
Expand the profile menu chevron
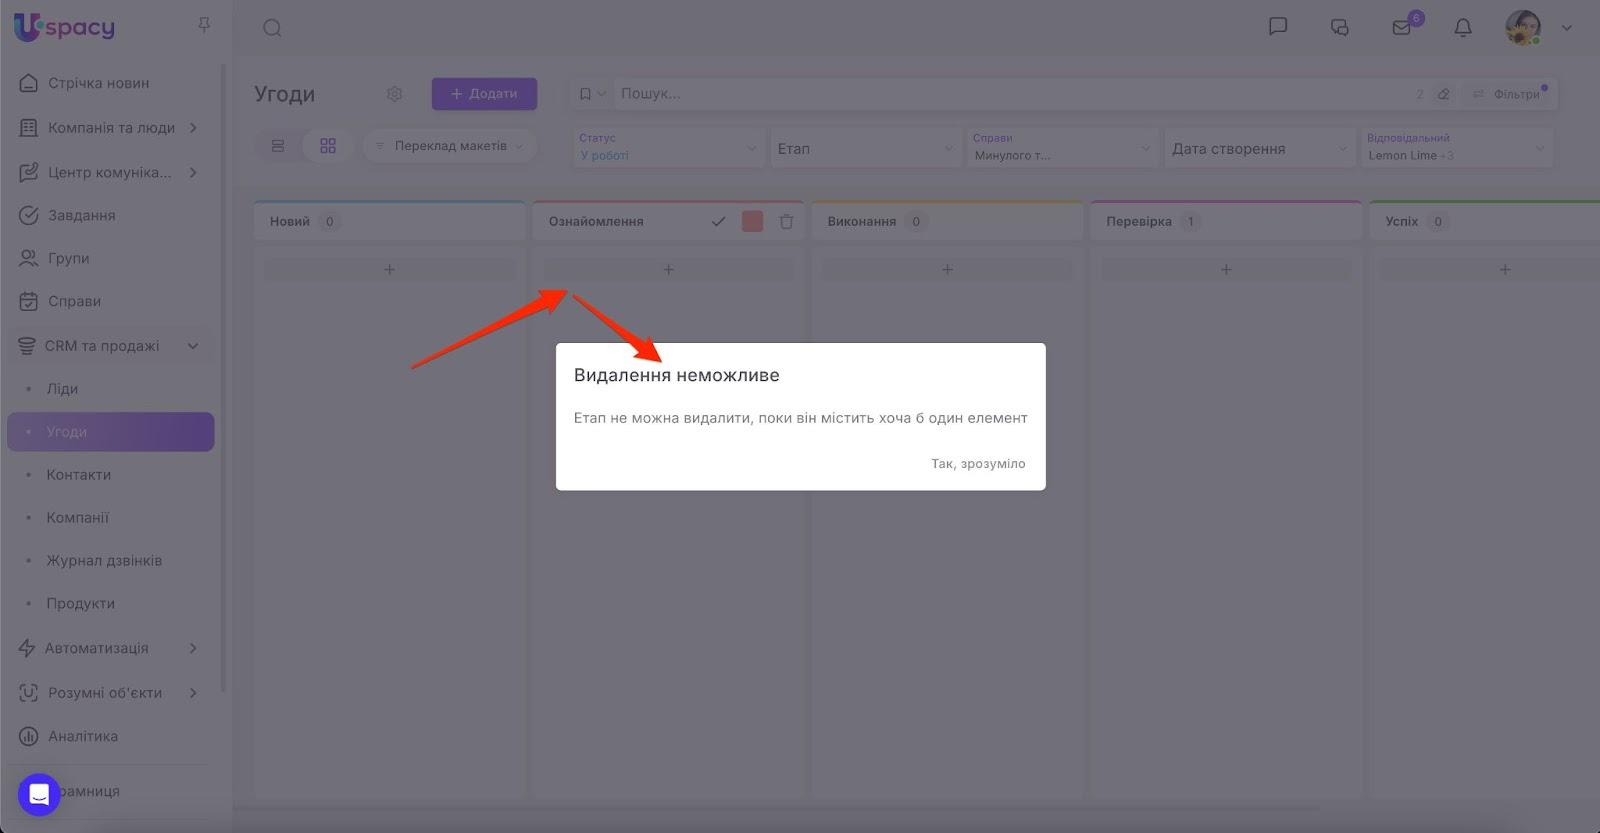(x=1567, y=28)
